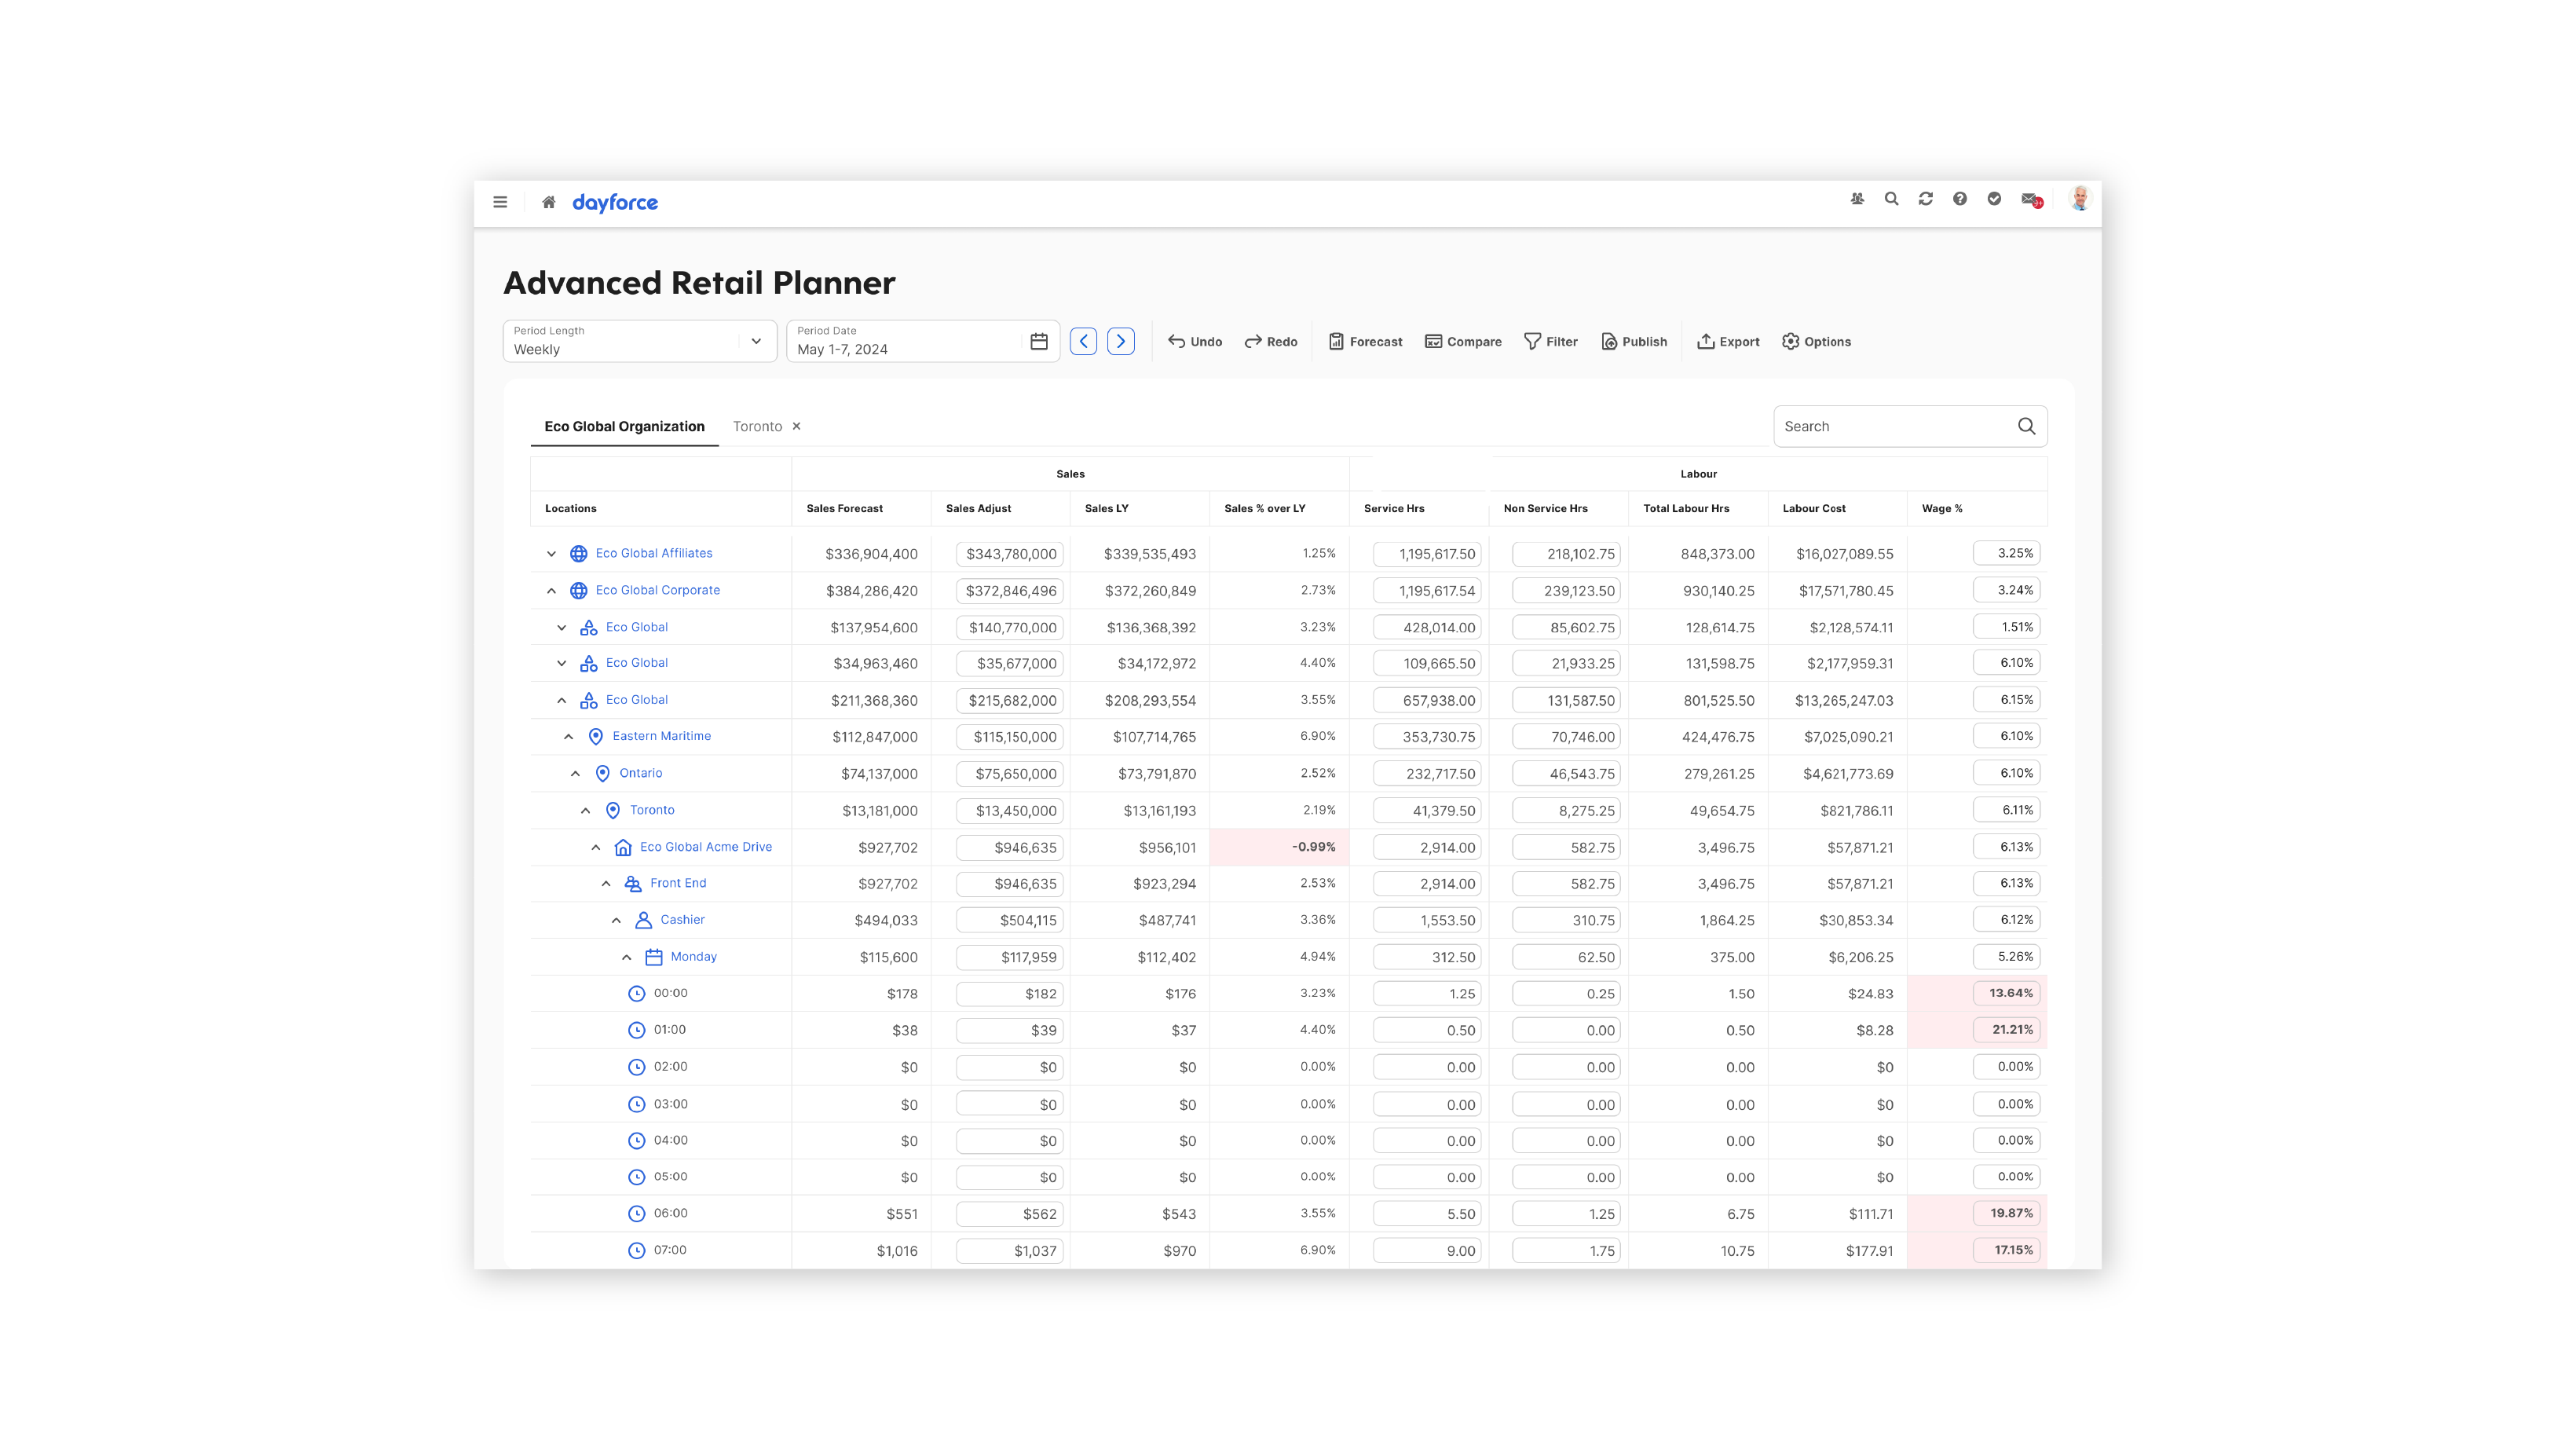
Task: Edit Sales Adjust $343,780,000 field
Action: pyautogui.click(x=1010, y=554)
